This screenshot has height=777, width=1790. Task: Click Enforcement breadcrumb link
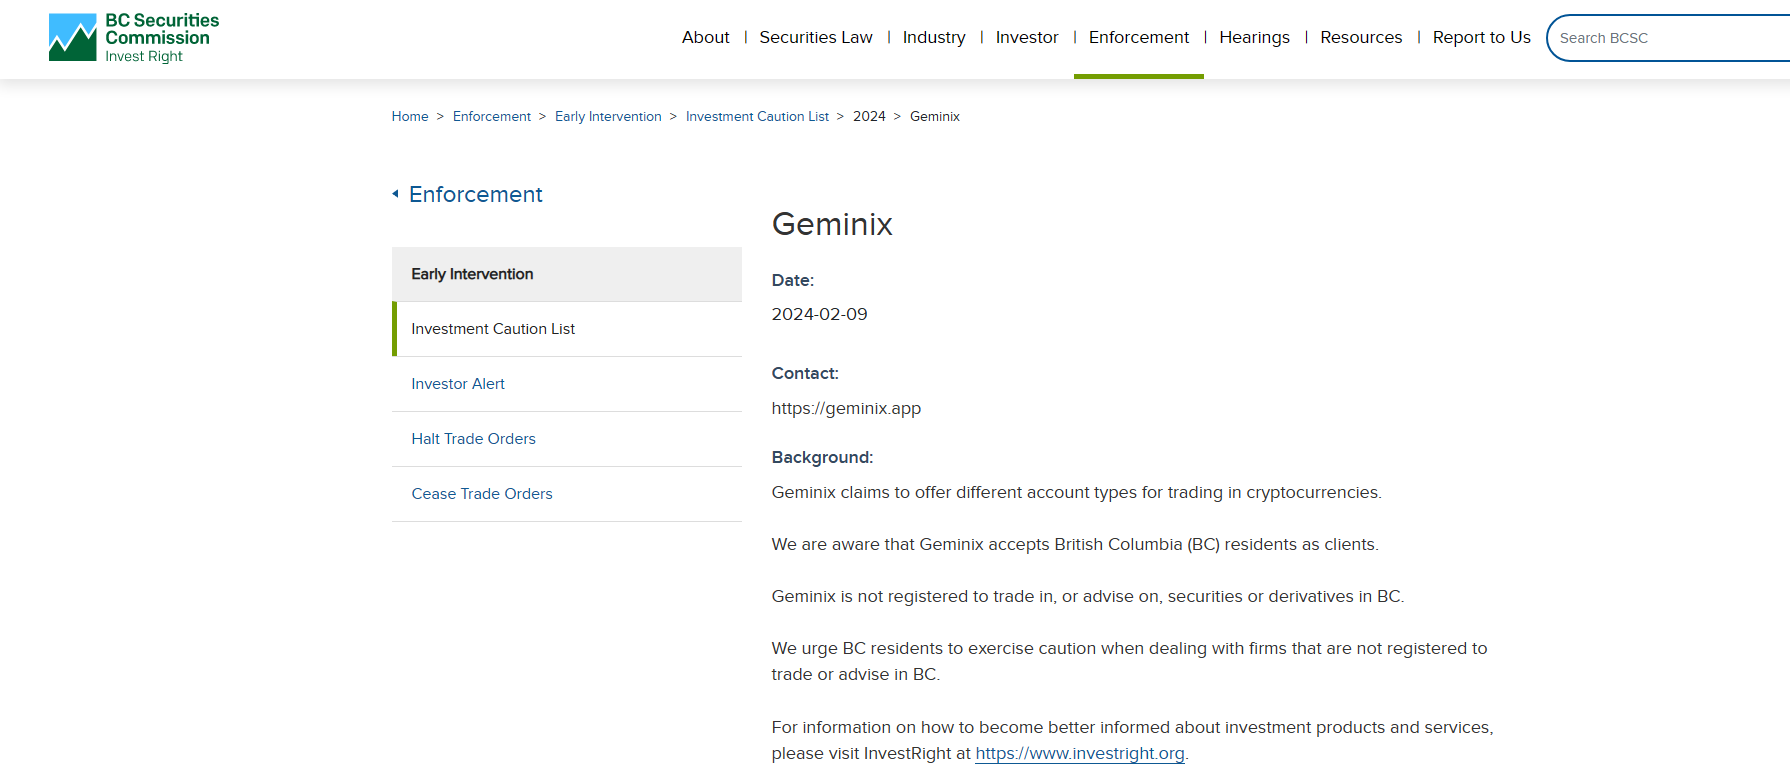[492, 116]
